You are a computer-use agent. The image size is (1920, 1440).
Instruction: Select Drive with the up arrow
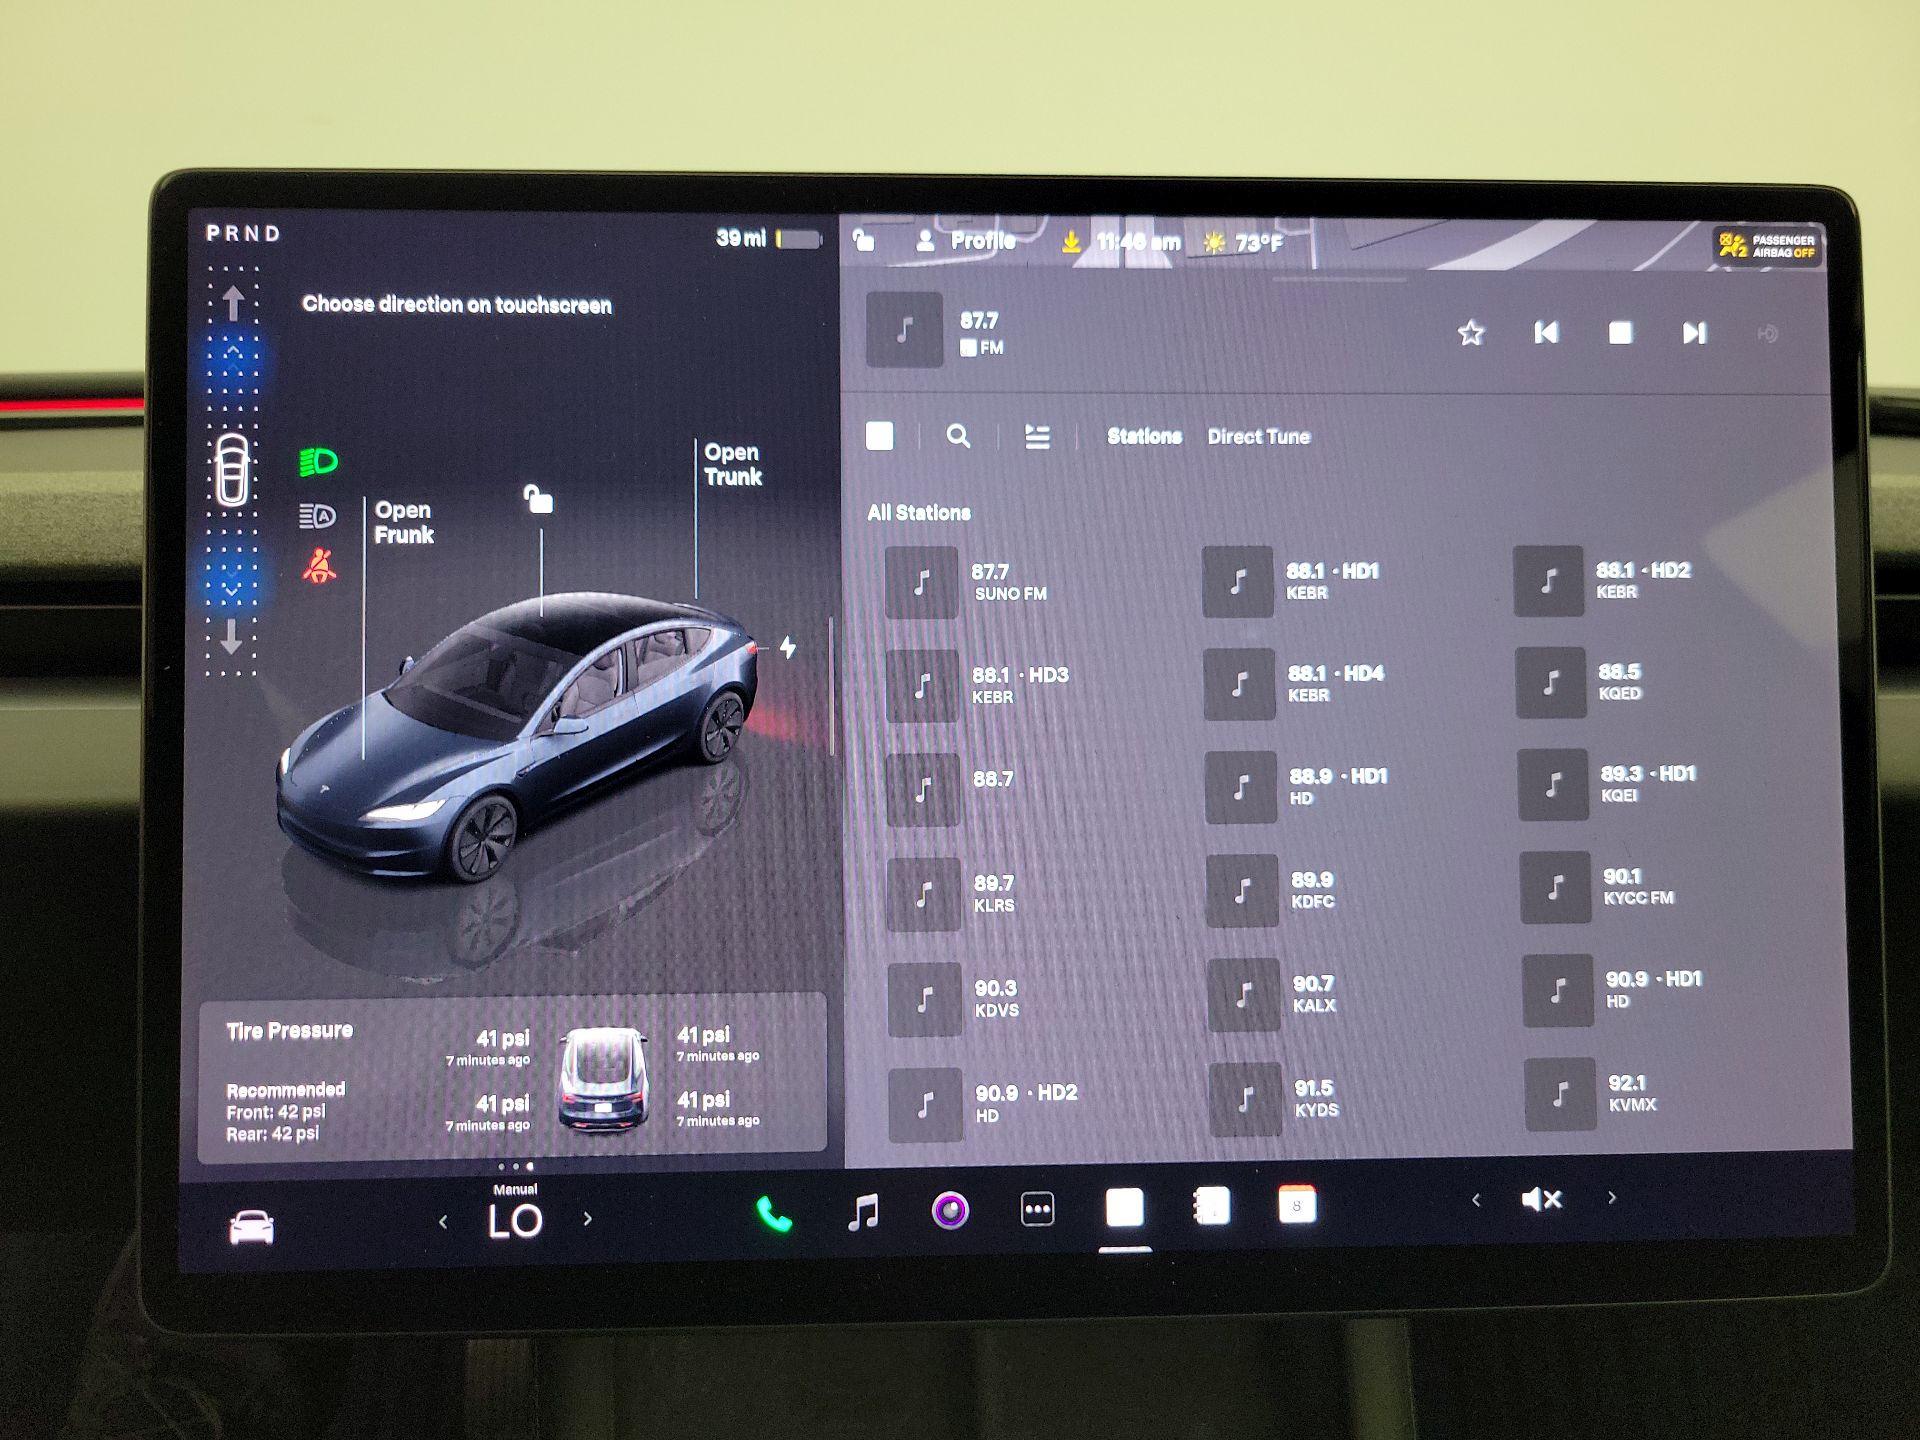233,303
